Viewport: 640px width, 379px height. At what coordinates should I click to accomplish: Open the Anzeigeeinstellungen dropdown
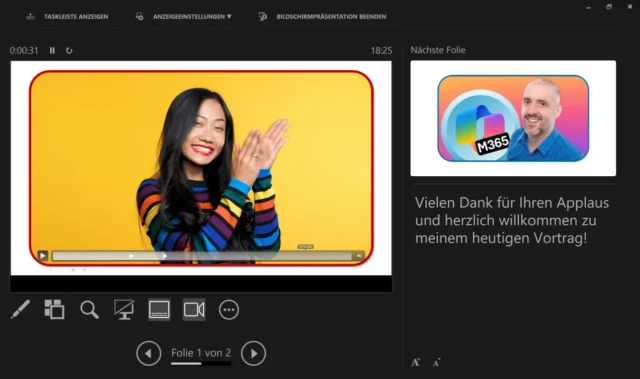tap(192, 17)
